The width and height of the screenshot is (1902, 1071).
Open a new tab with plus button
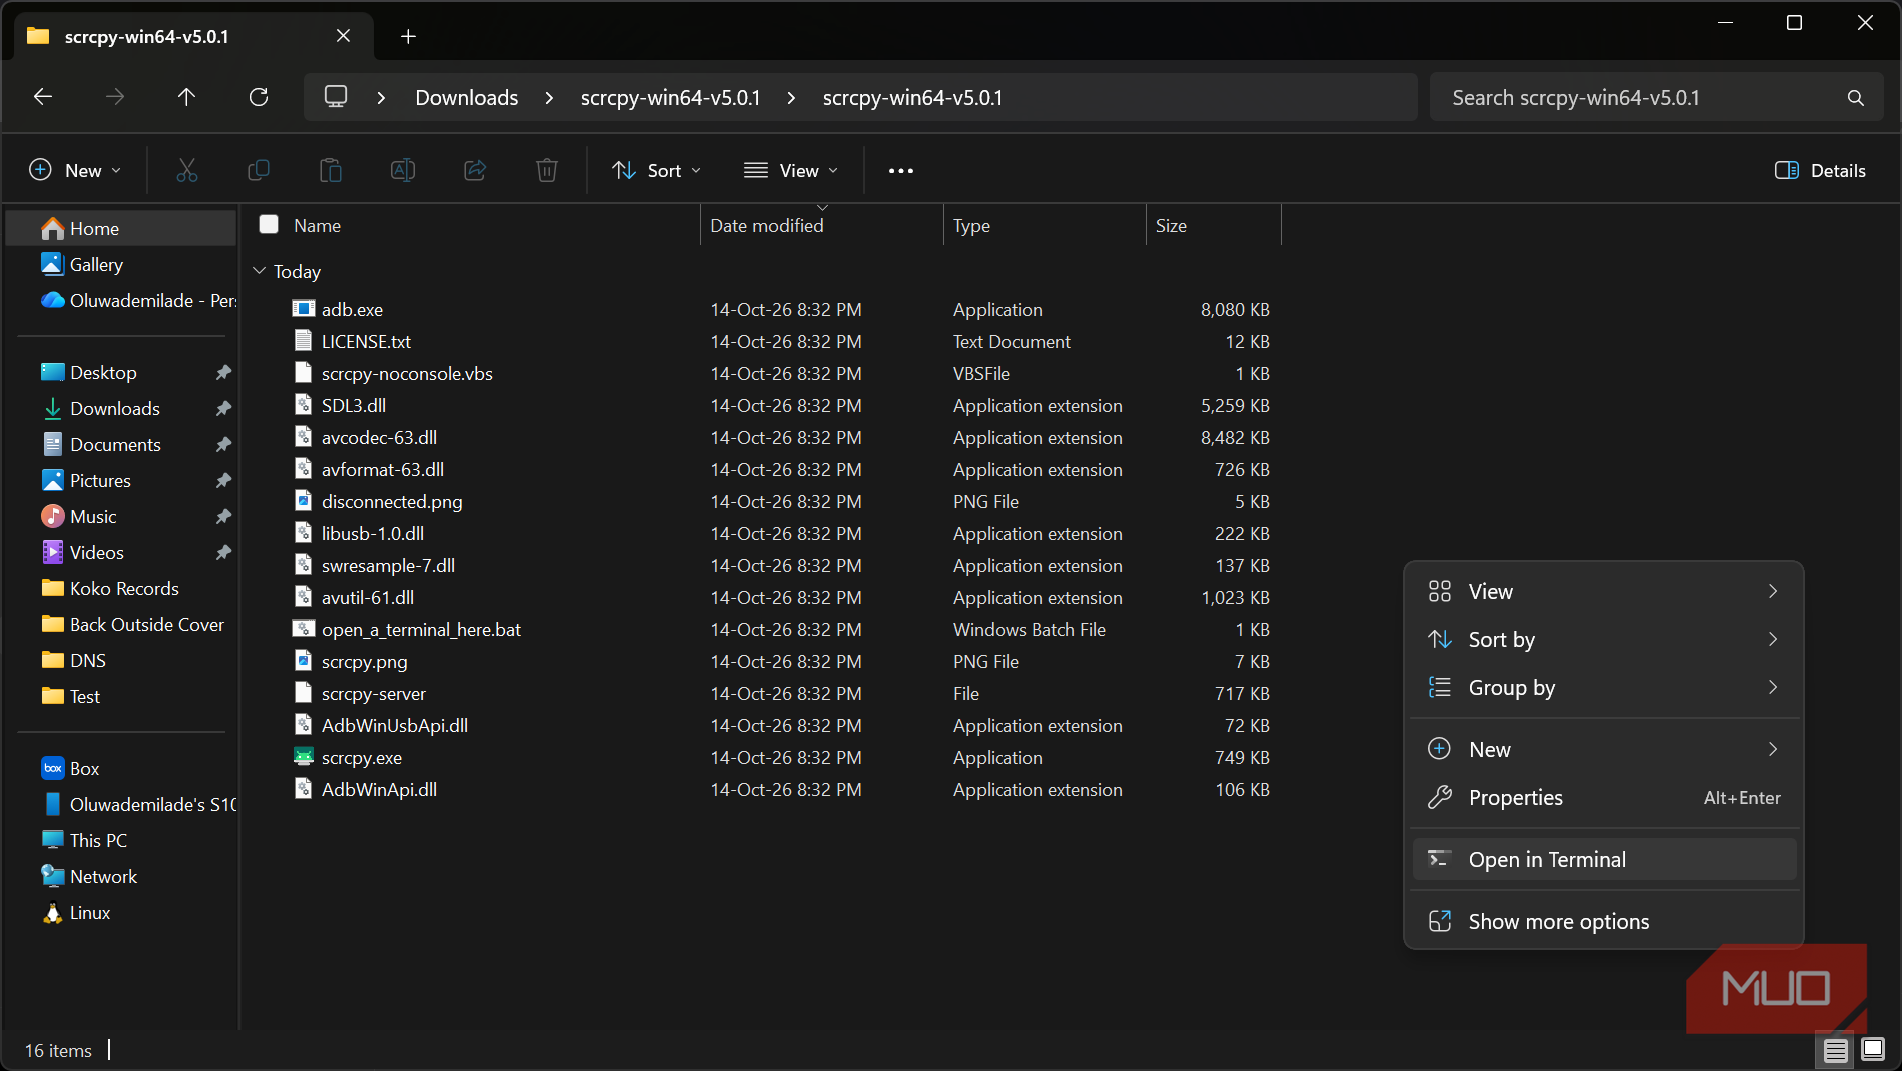(x=408, y=37)
